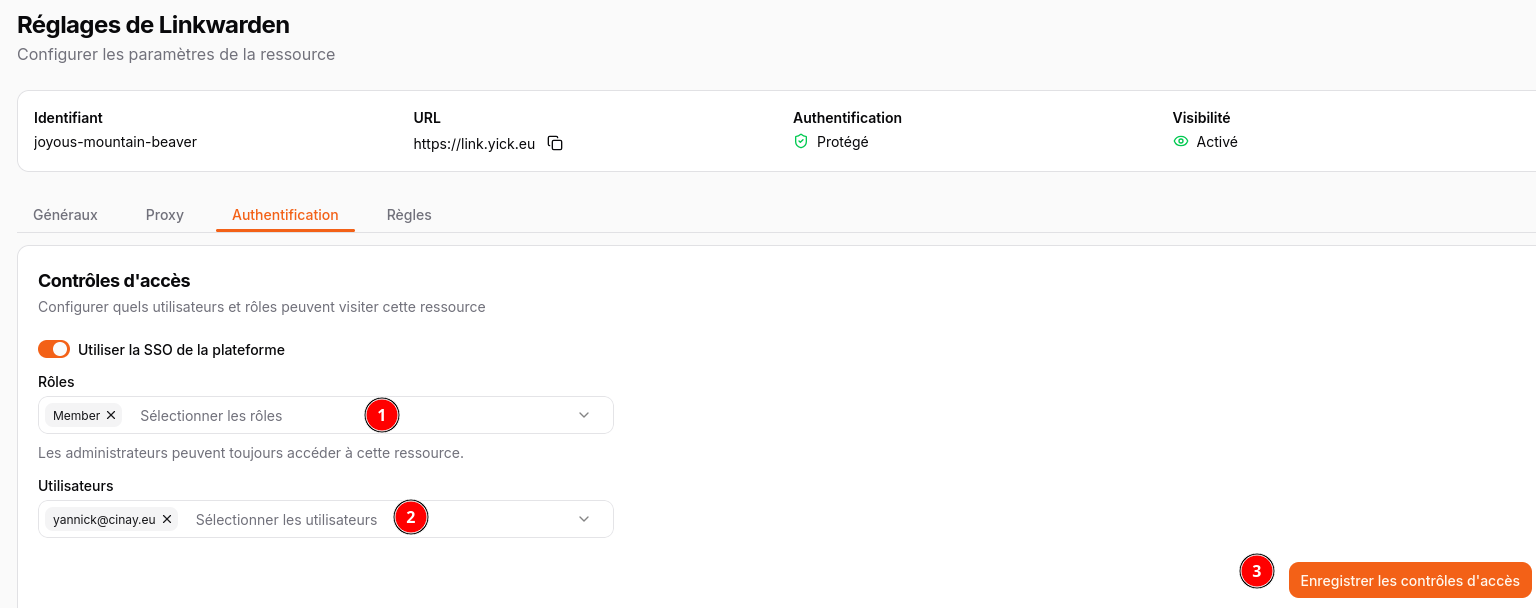Image resolution: width=1536 pixels, height=608 pixels.
Task: Select the Authentification tab
Action: pyautogui.click(x=285, y=215)
